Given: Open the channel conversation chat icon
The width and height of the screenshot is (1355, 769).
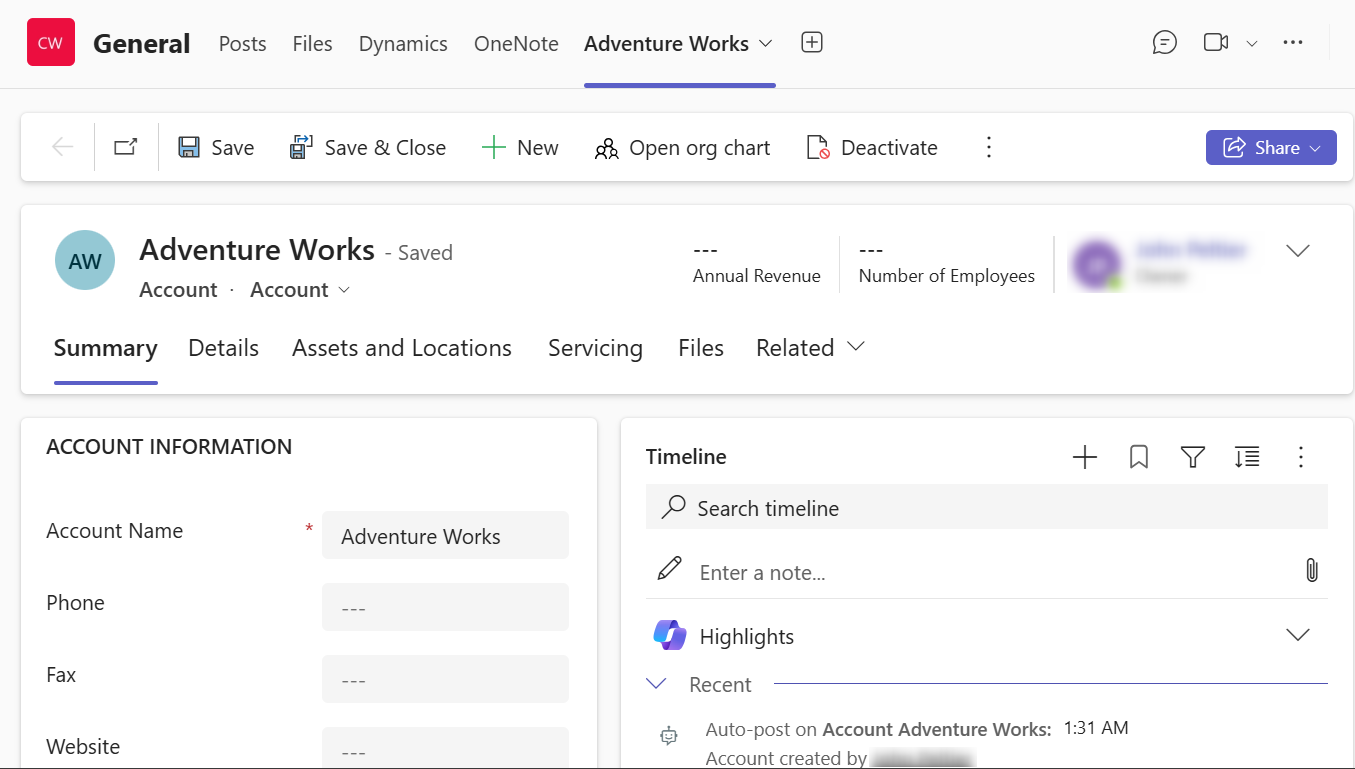Looking at the screenshot, I should (x=1164, y=42).
